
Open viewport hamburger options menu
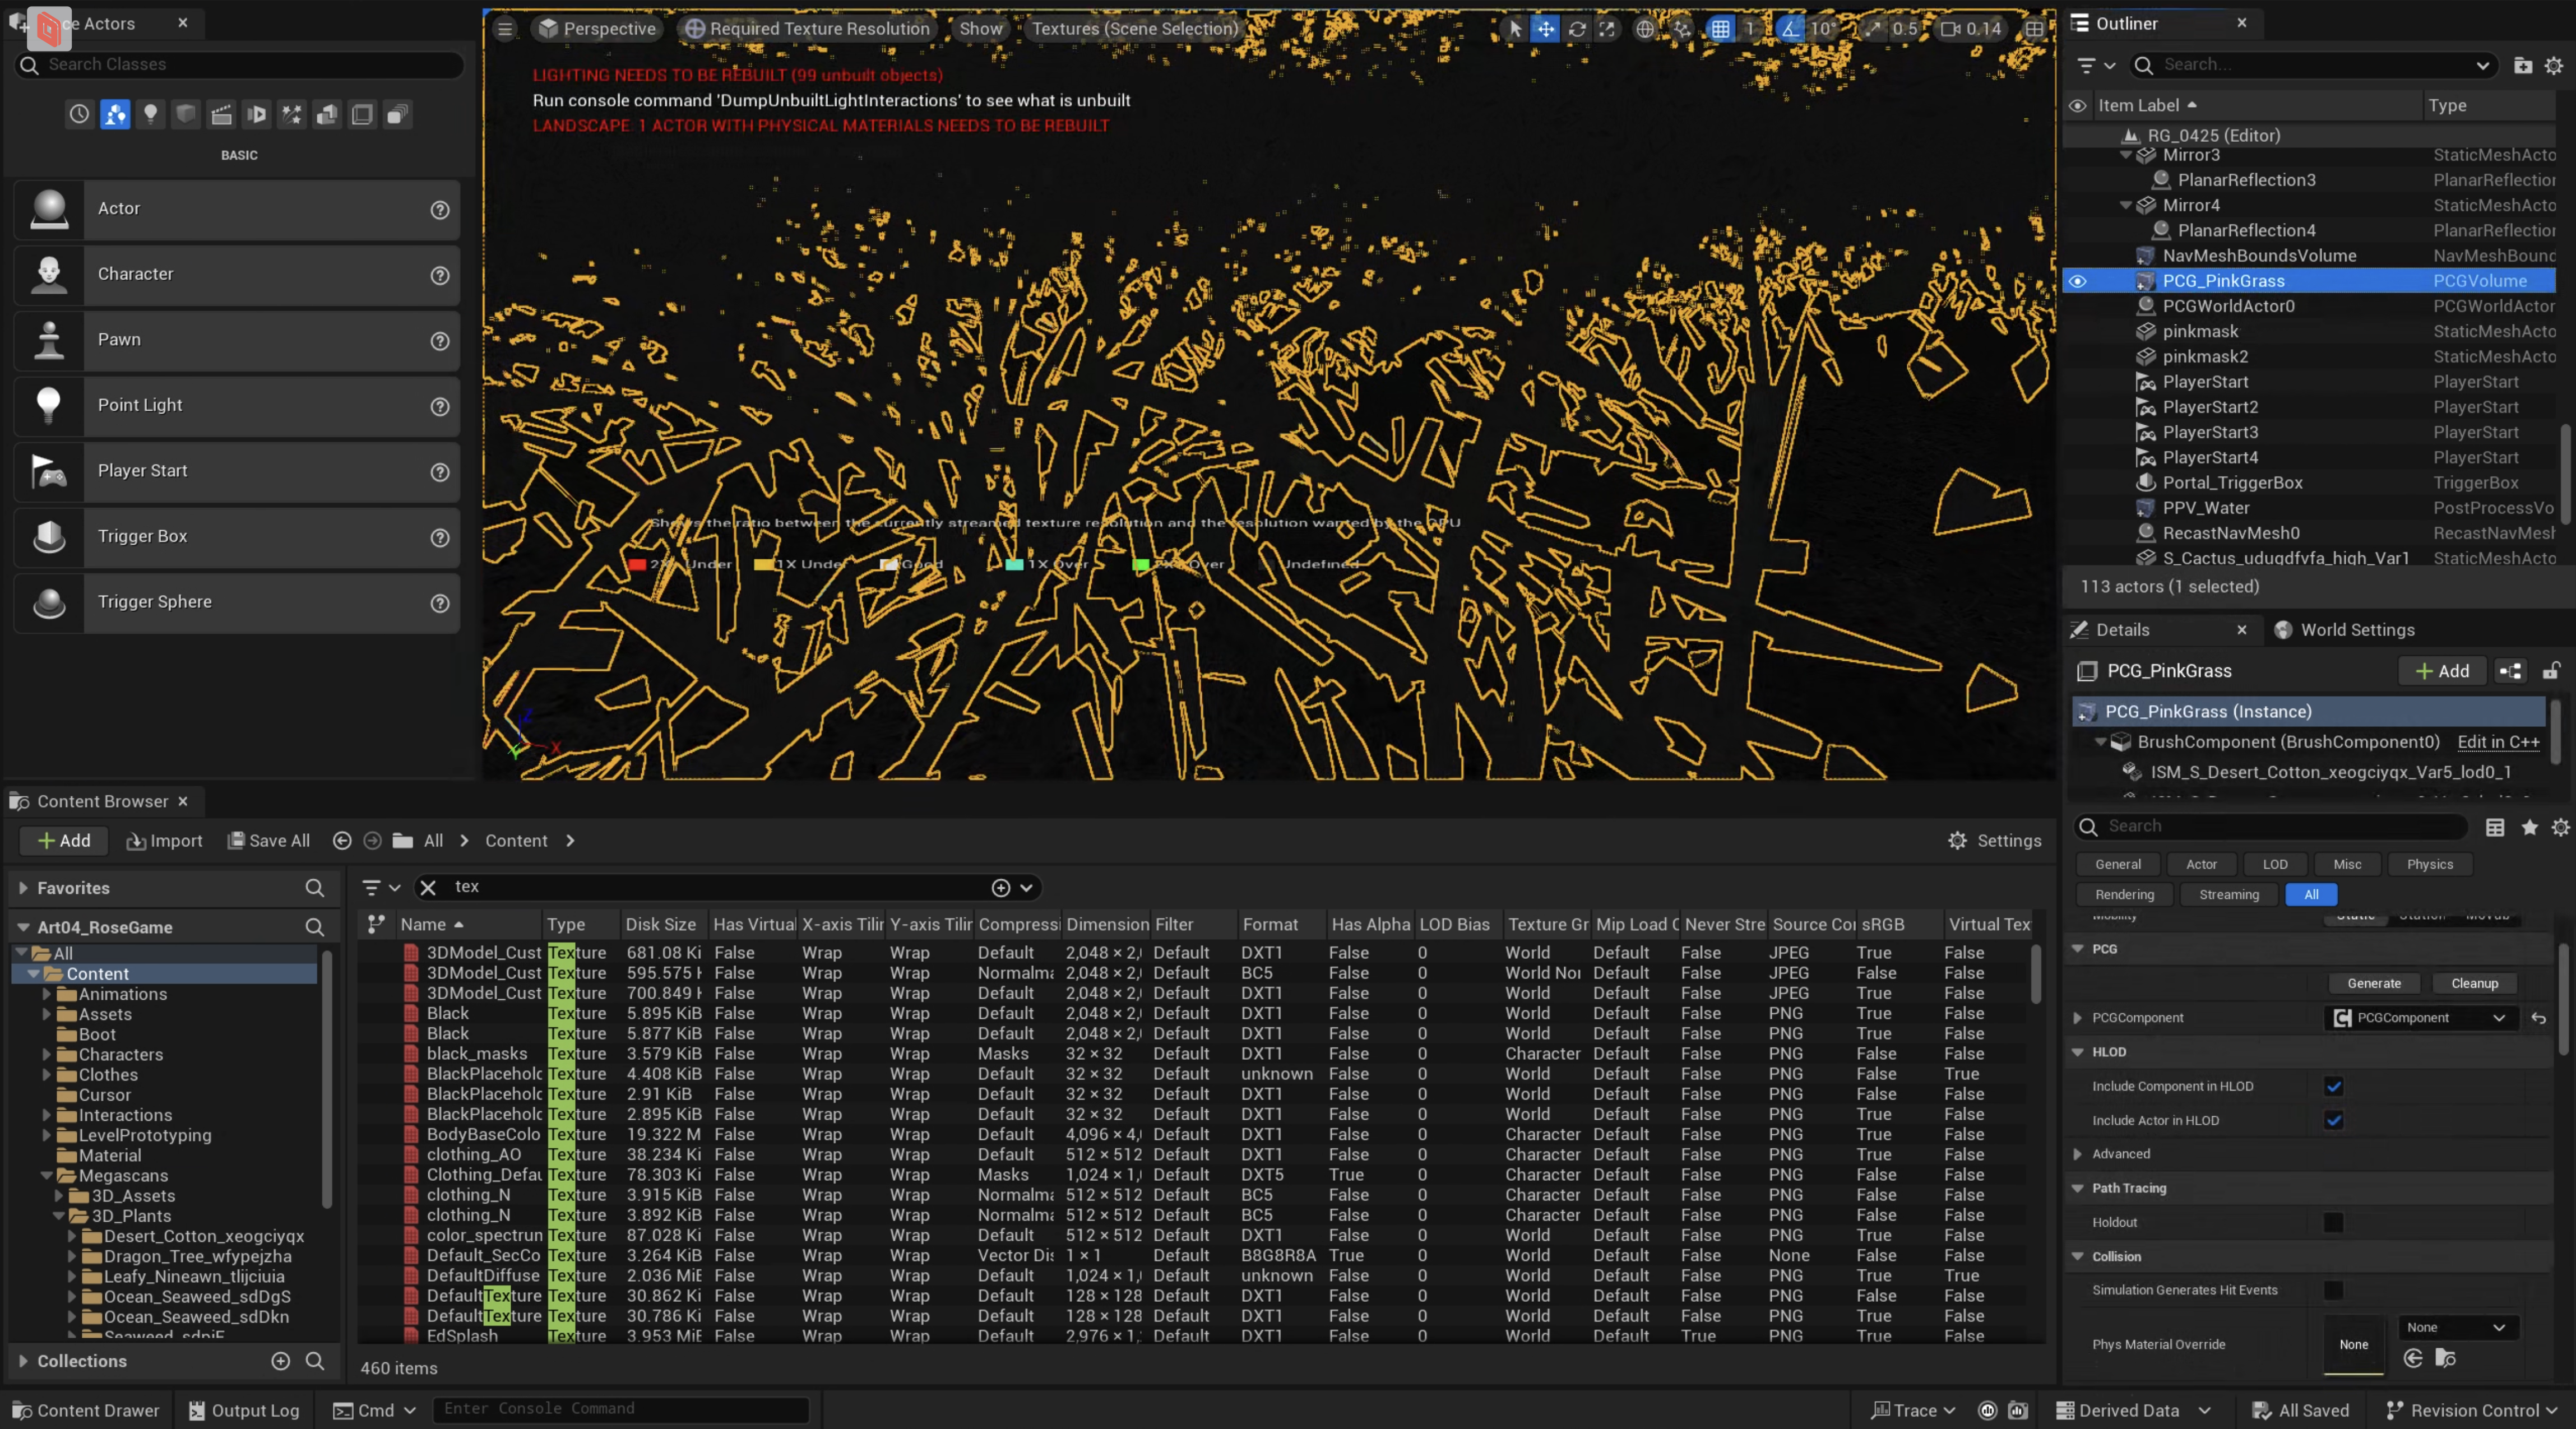505,29
